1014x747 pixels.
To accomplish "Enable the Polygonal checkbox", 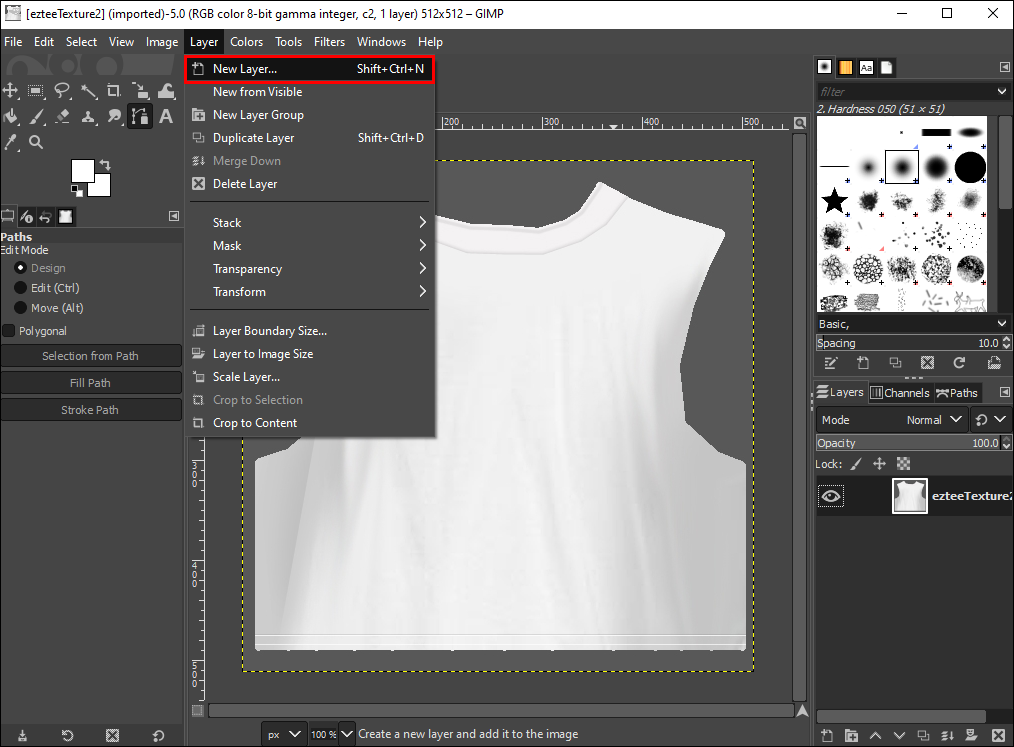I will tap(9, 331).
